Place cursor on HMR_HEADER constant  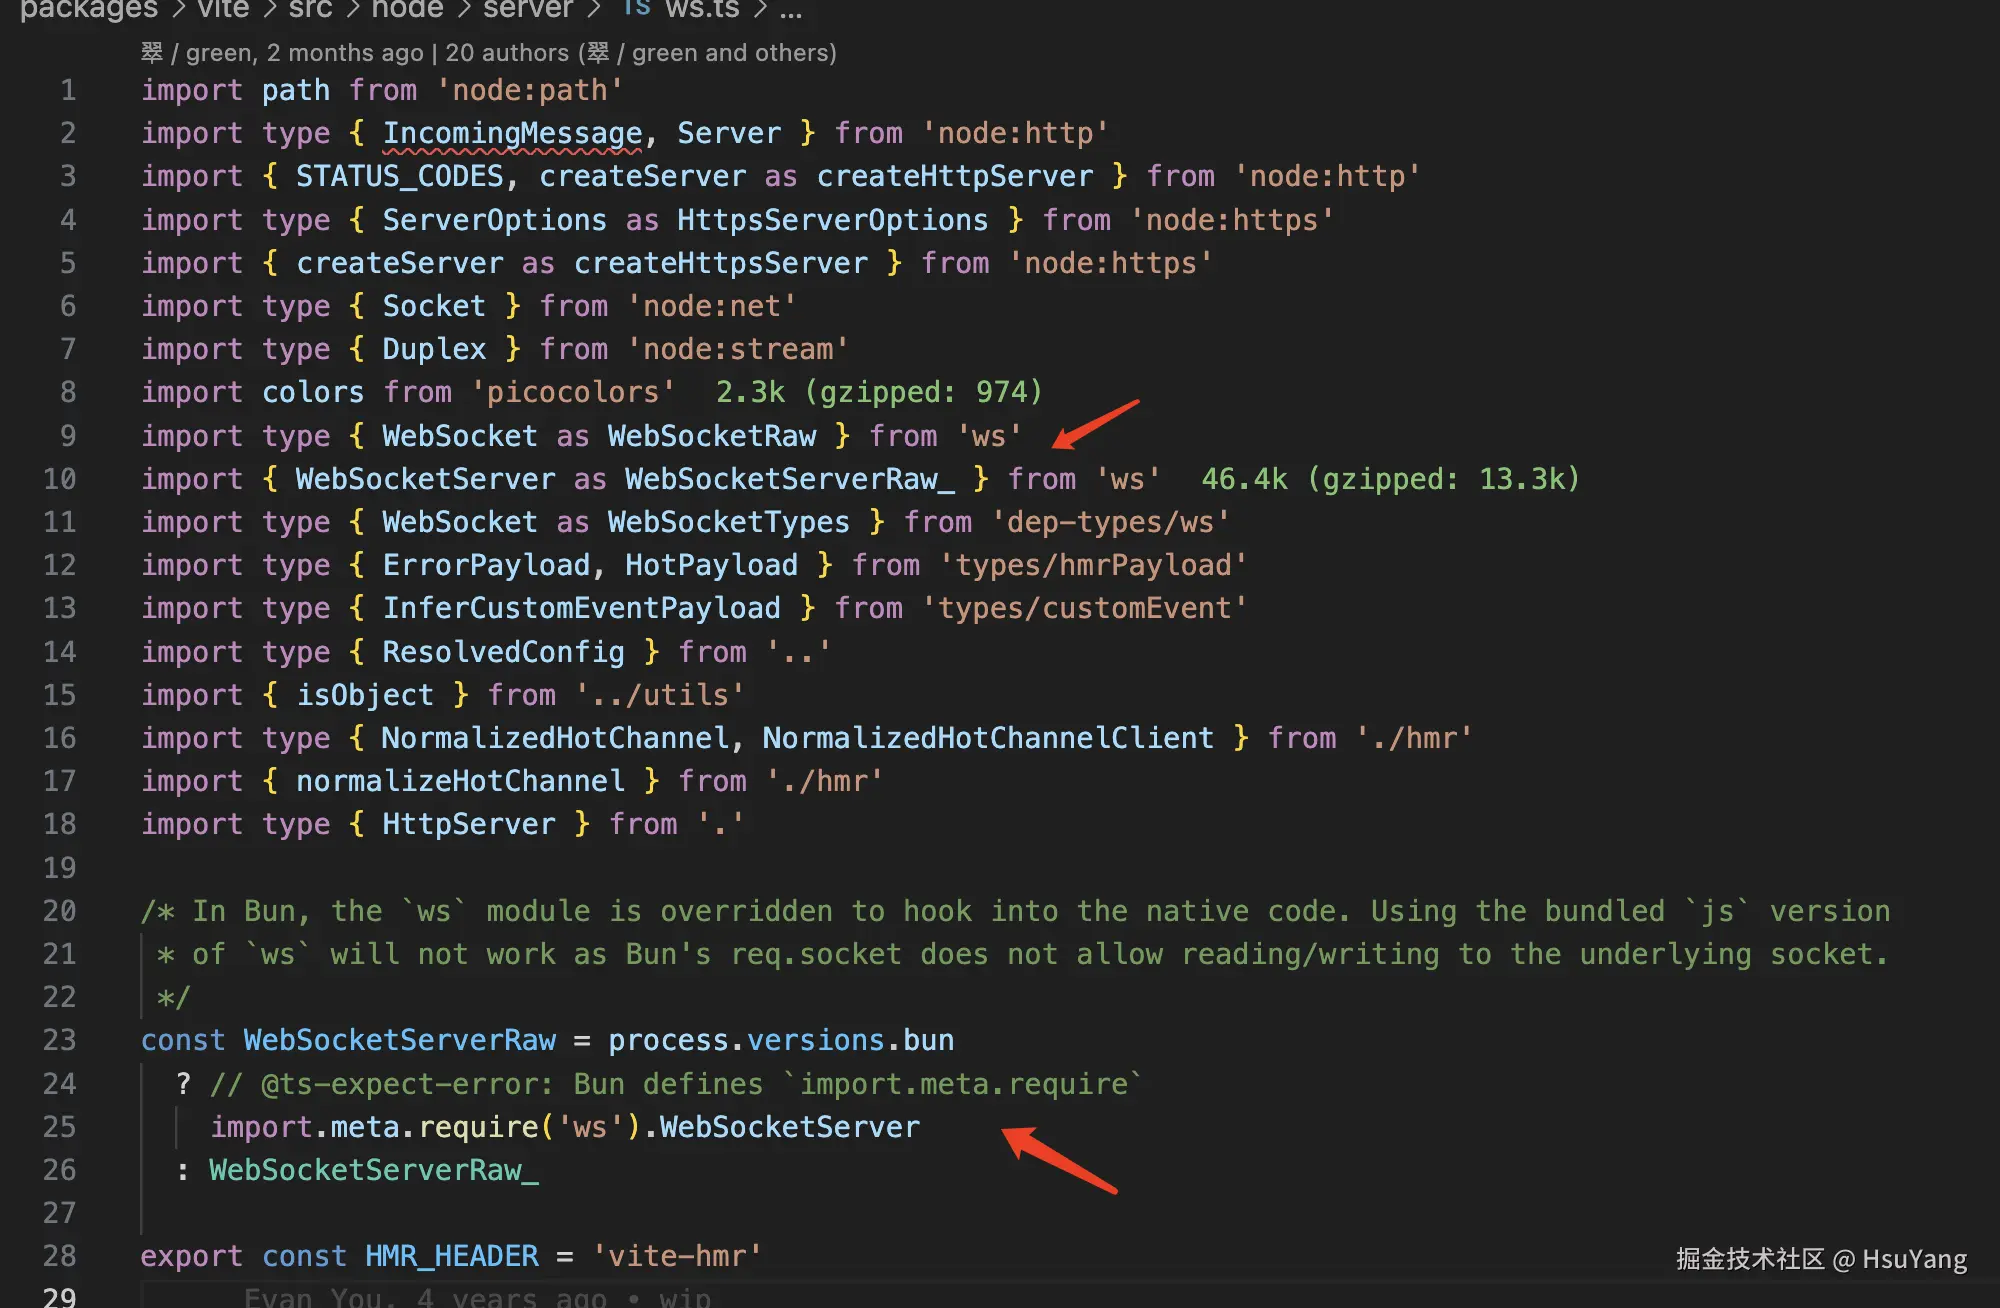(x=451, y=1256)
